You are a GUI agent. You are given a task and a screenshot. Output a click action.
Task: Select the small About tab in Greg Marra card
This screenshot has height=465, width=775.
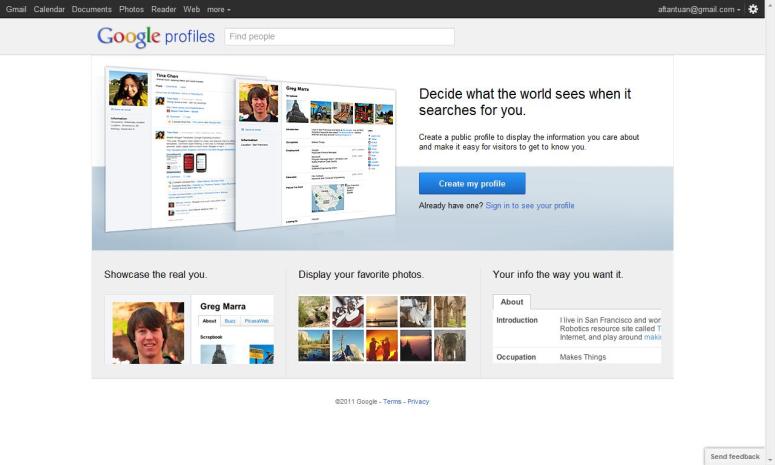click(x=210, y=321)
